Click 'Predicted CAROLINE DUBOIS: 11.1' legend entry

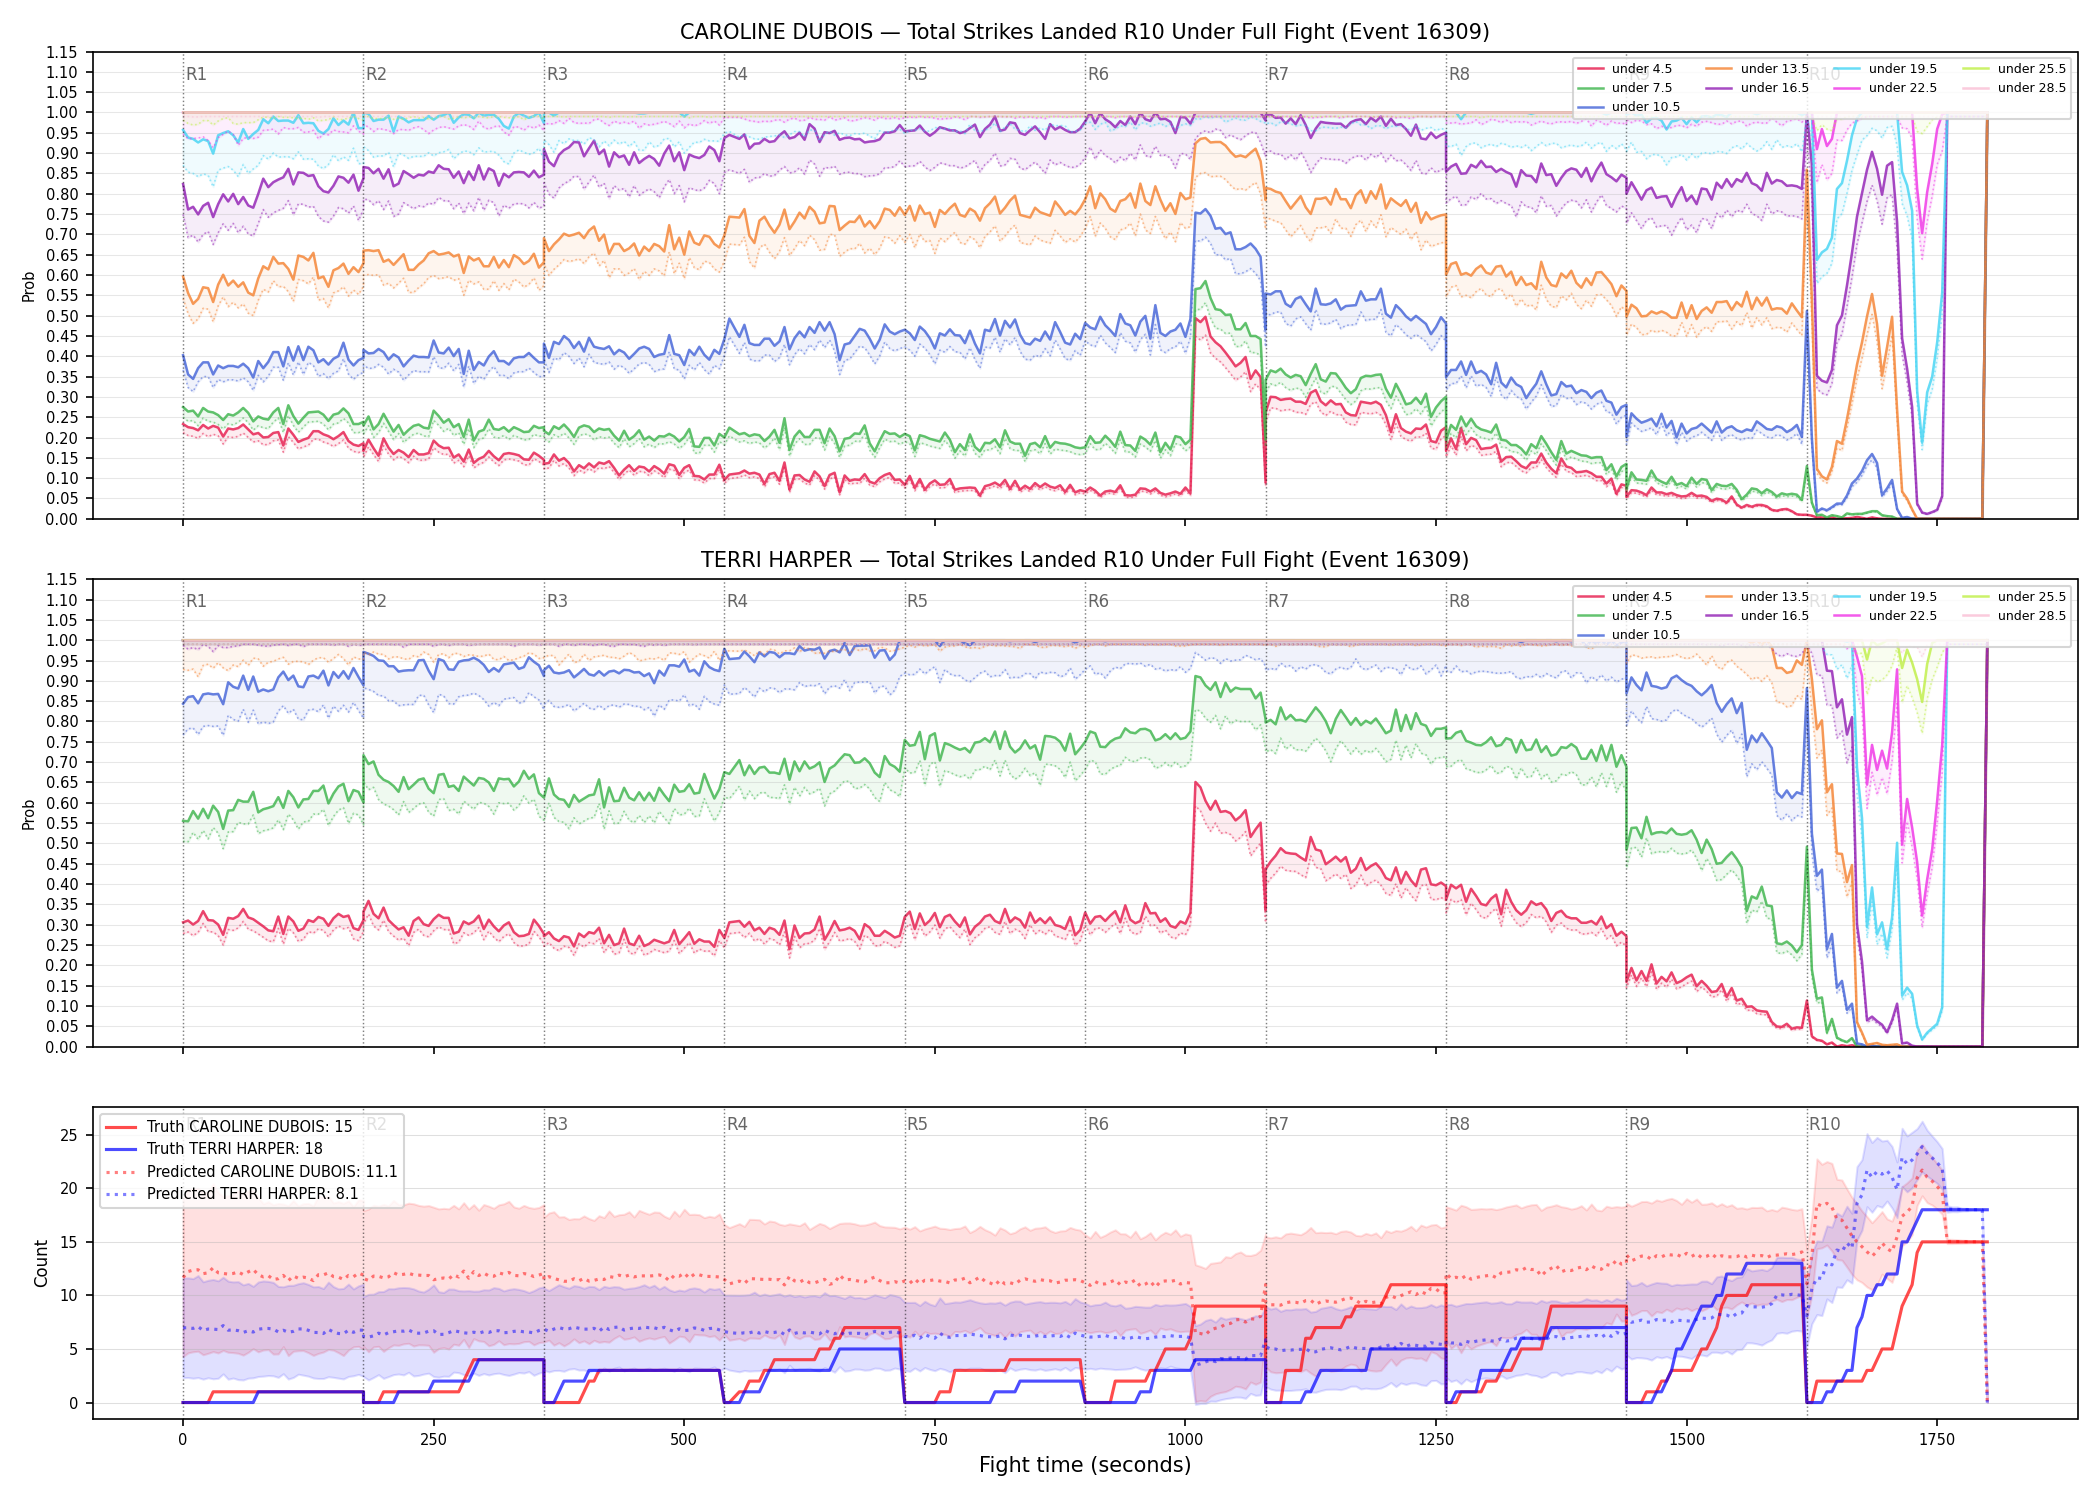[251, 1172]
